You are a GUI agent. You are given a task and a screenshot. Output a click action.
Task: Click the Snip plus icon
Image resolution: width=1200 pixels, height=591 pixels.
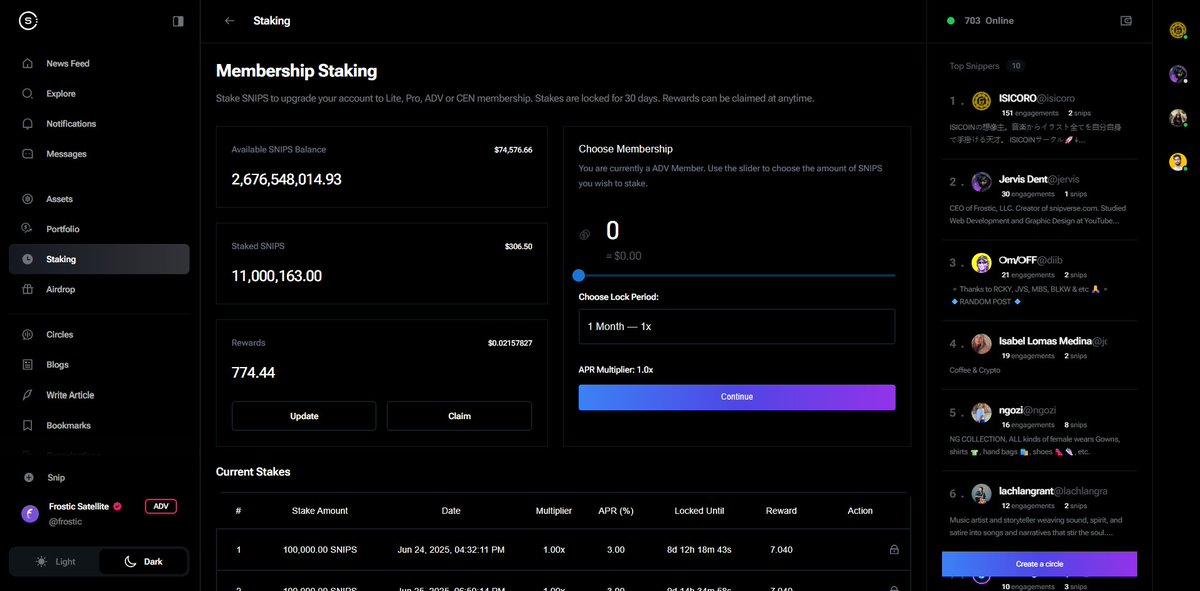(x=28, y=477)
